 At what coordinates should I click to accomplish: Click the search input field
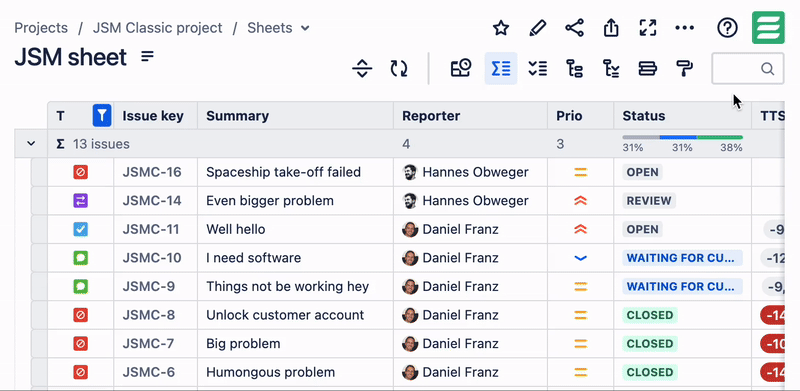click(x=747, y=68)
